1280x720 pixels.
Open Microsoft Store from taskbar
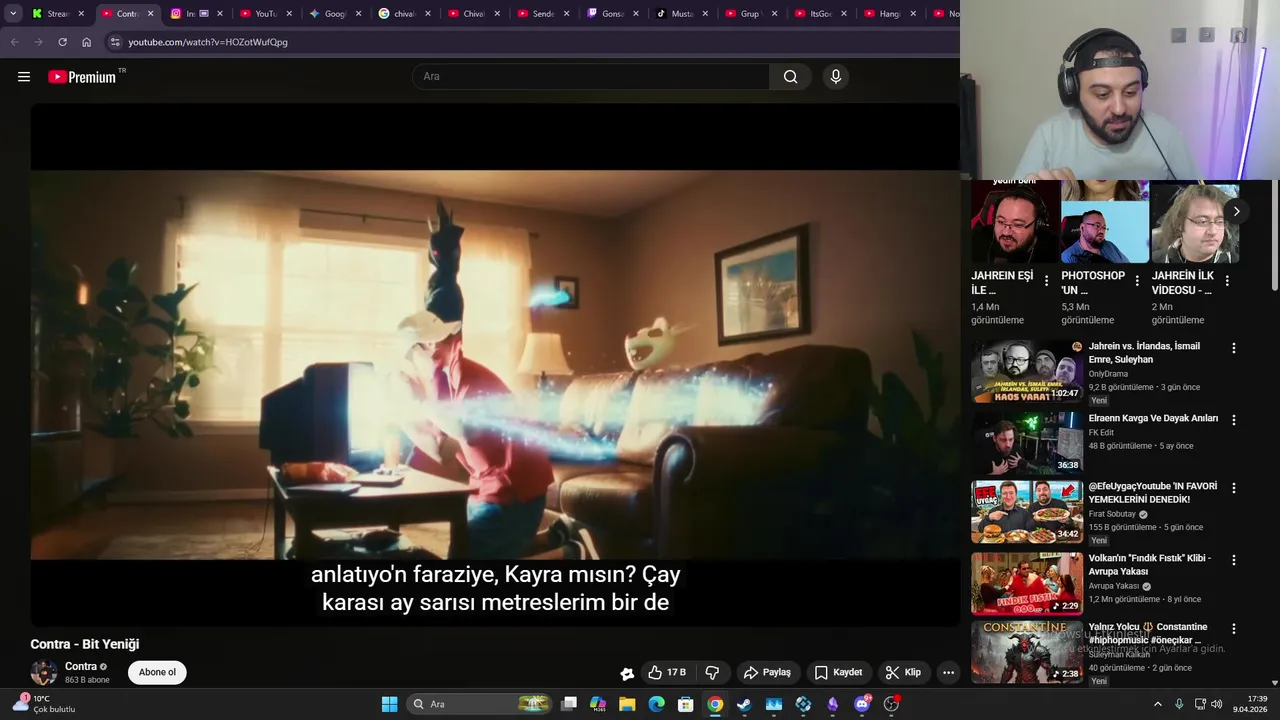point(686,704)
